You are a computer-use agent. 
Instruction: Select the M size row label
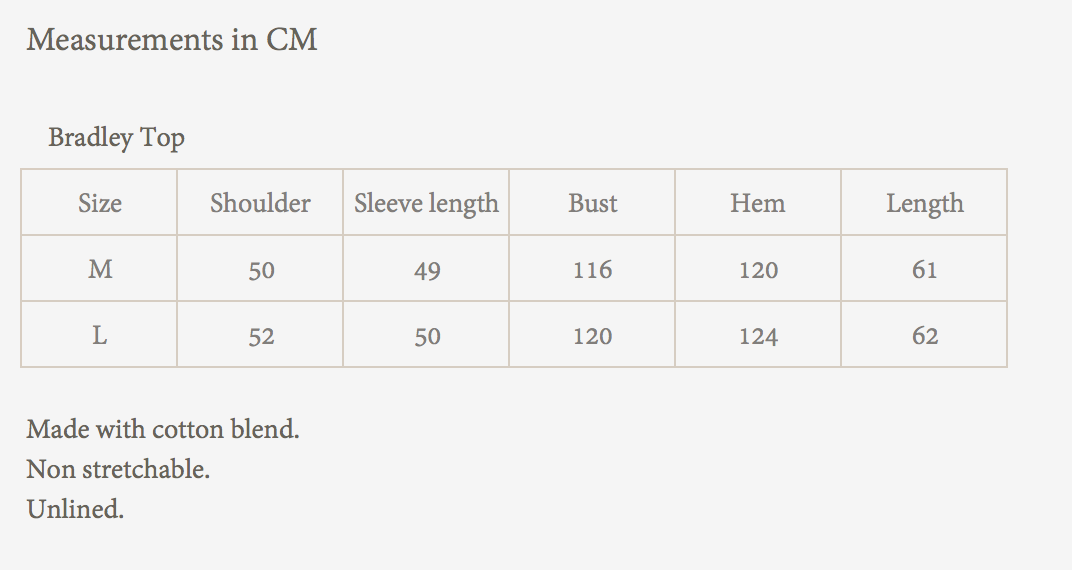pyautogui.click(x=100, y=269)
